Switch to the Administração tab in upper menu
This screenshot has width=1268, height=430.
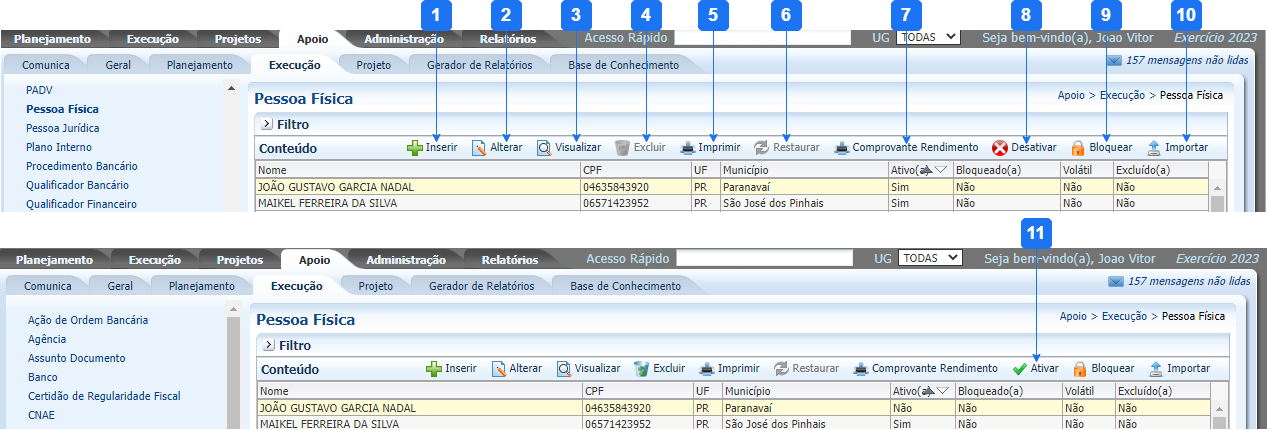[x=404, y=39]
